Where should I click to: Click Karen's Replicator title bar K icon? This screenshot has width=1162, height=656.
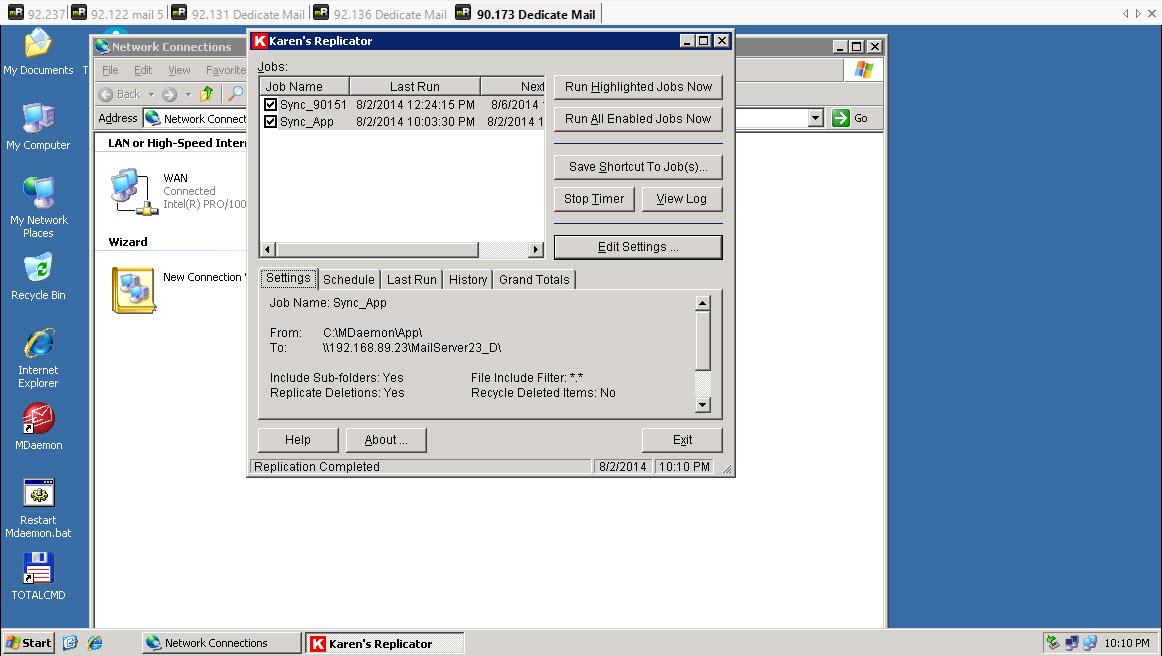pyautogui.click(x=259, y=41)
